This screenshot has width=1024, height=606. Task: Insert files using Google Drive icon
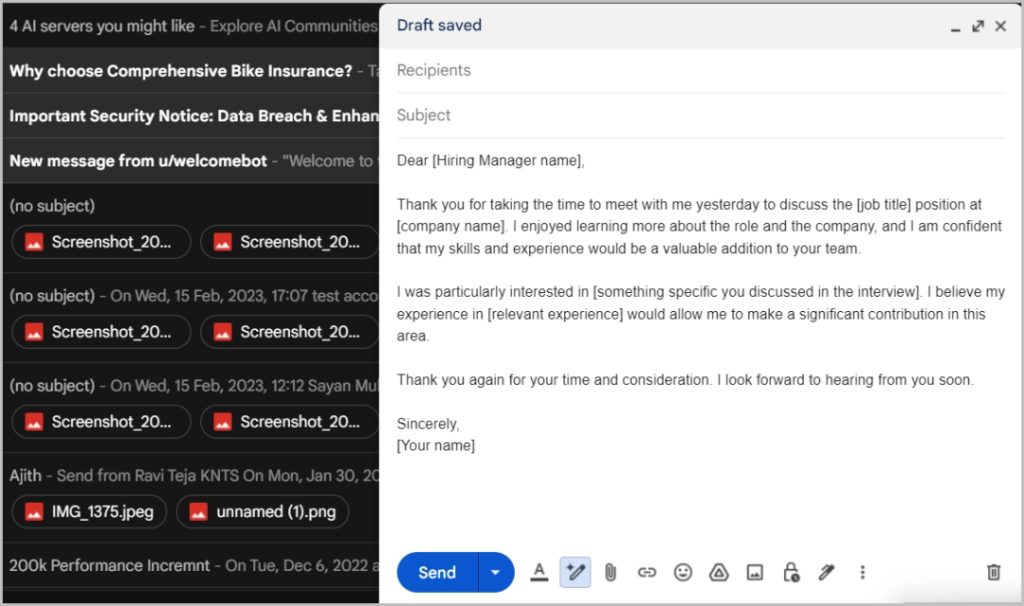719,573
